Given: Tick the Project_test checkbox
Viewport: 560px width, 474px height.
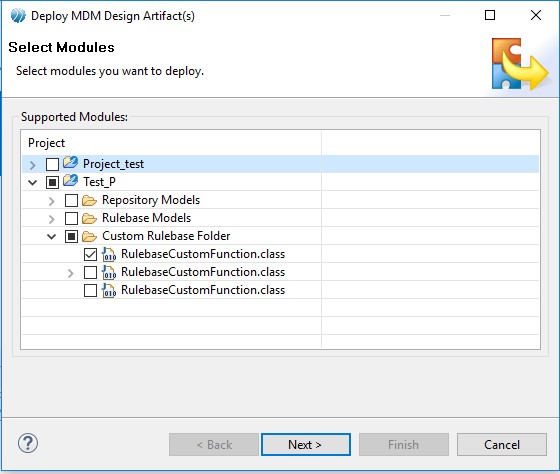Looking at the screenshot, I should click(x=52, y=164).
